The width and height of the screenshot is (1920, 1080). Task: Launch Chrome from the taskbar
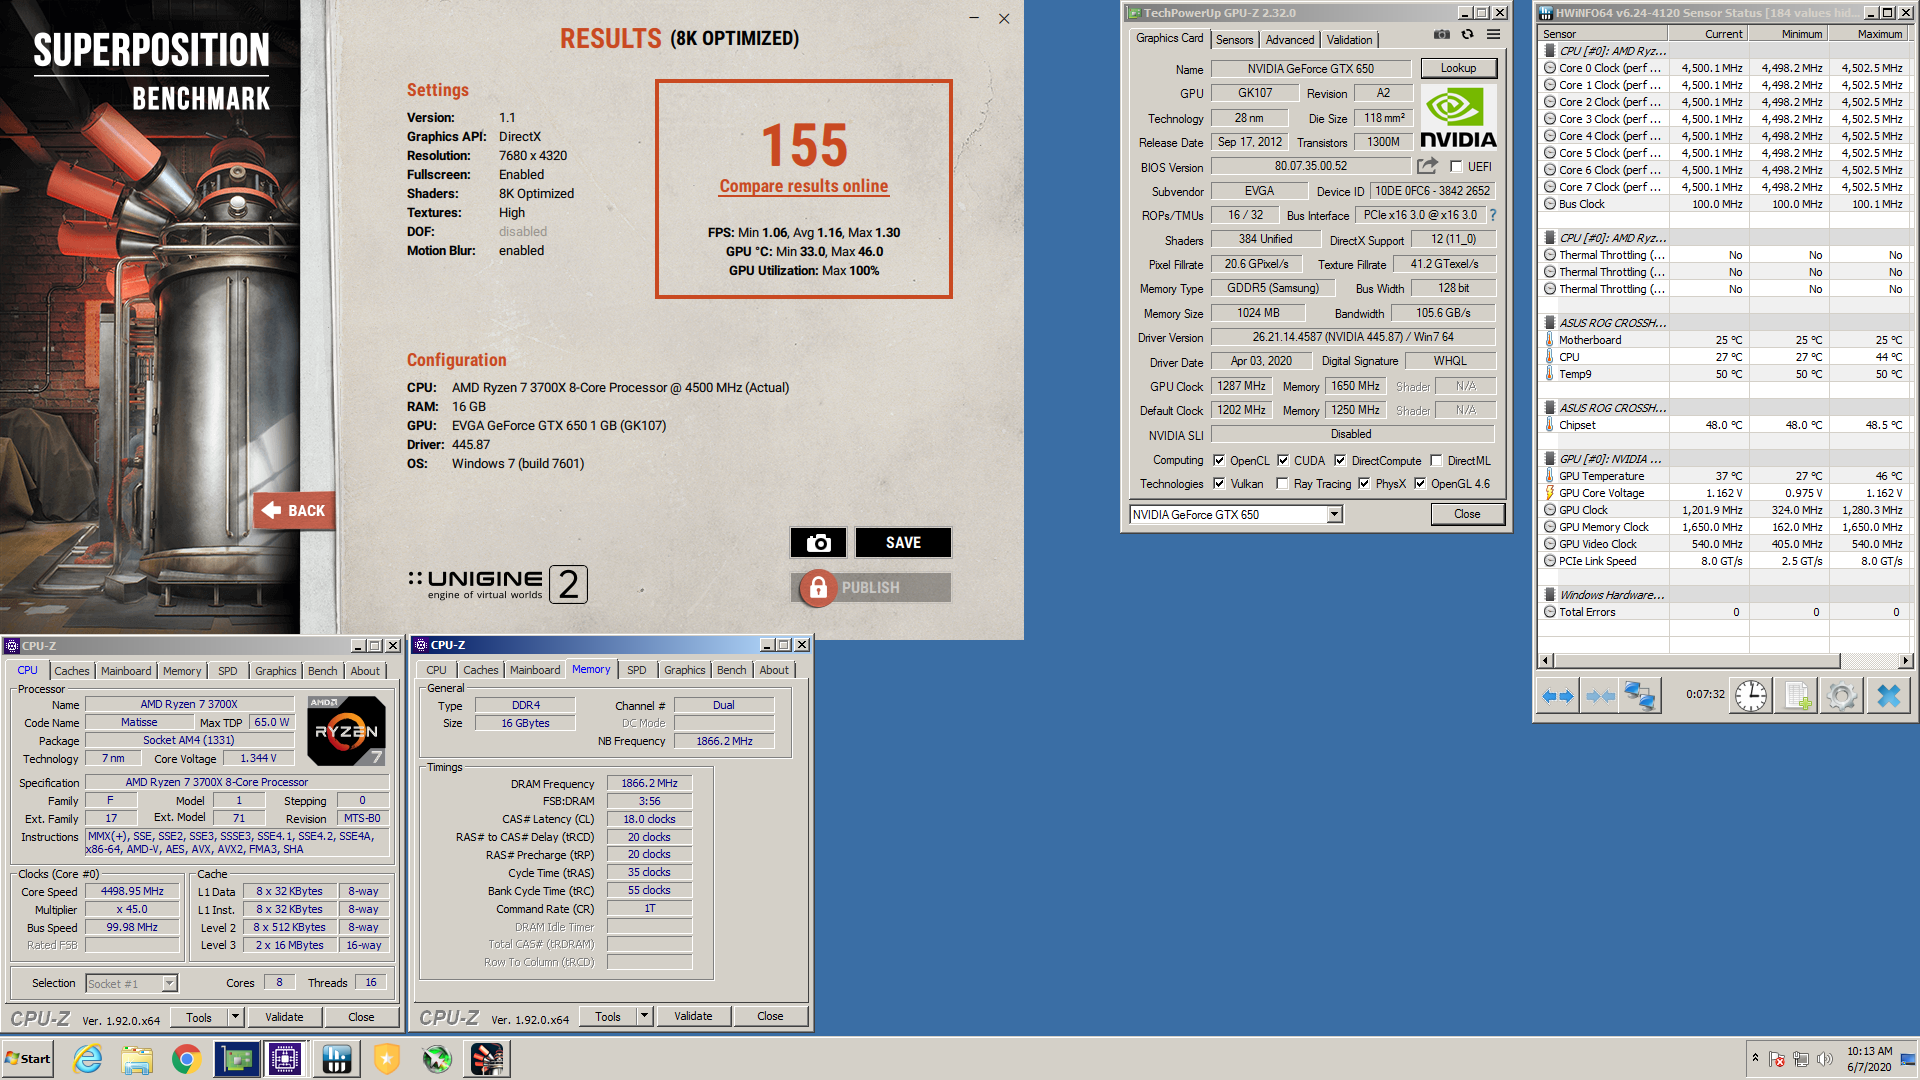point(186,1059)
